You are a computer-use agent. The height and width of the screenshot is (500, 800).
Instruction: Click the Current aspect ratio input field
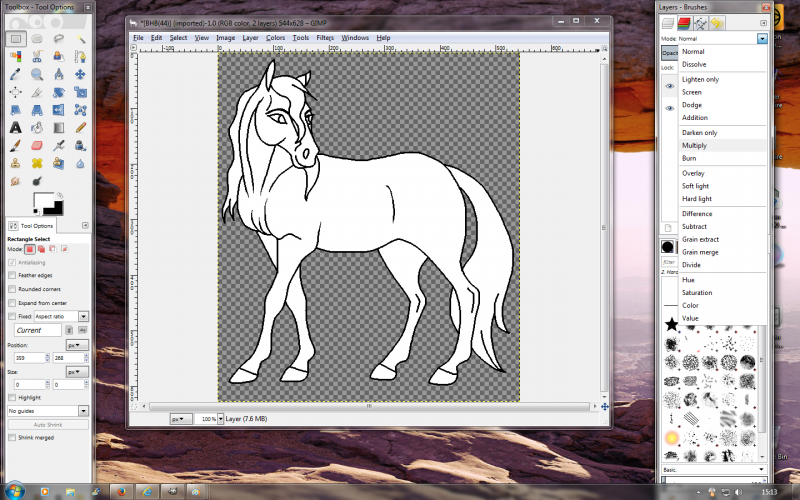[38, 331]
